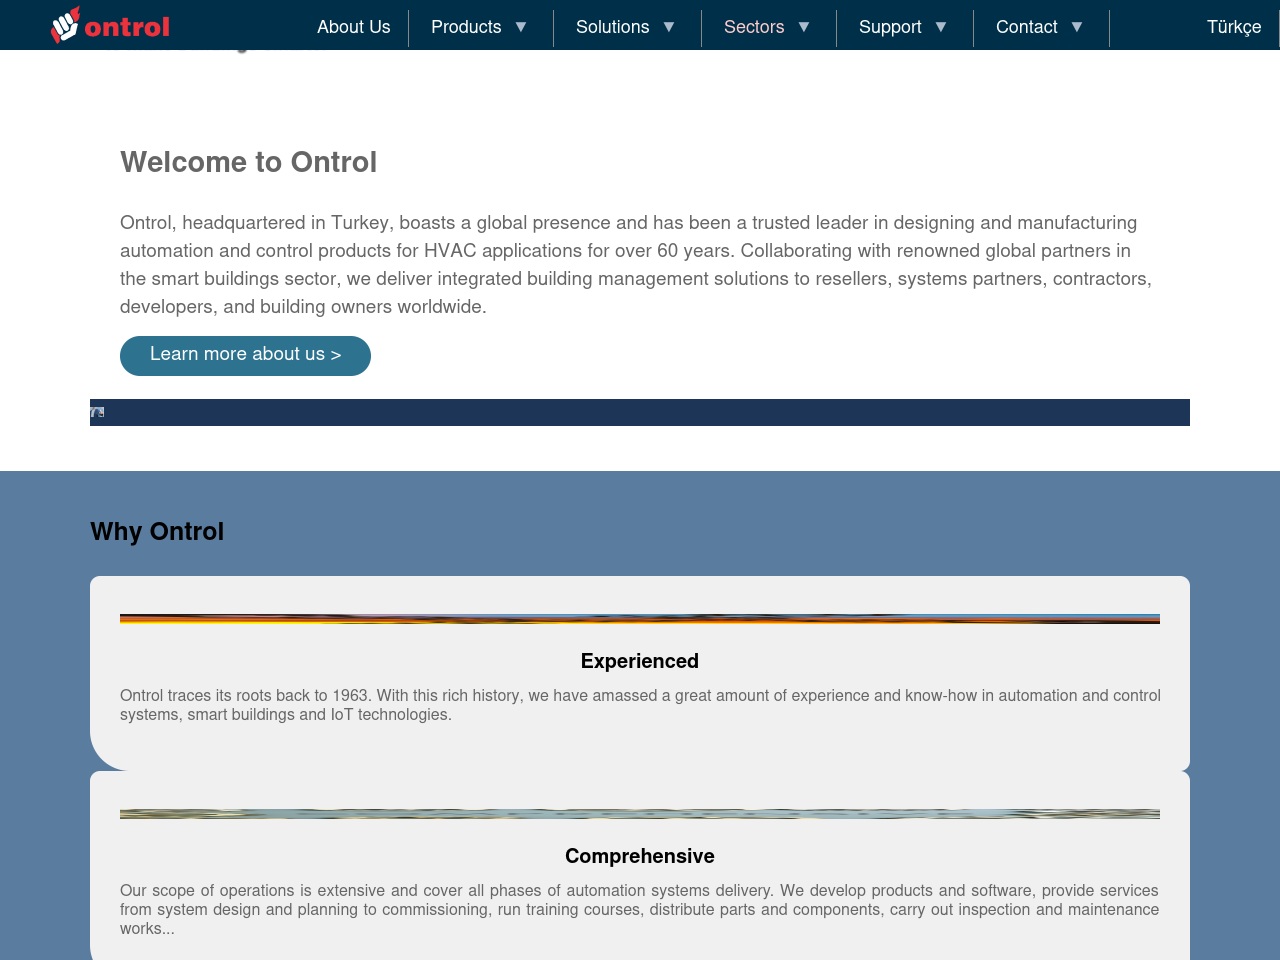Expand the Sectors dropdown arrow
Screen dimensions: 1280x960
point(804,27)
